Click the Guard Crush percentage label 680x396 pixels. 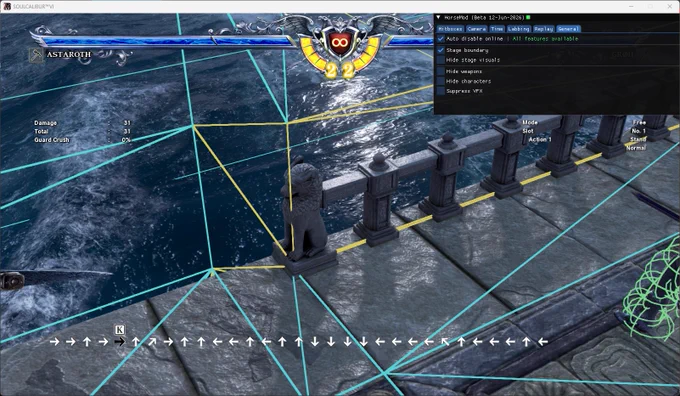pos(52,140)
